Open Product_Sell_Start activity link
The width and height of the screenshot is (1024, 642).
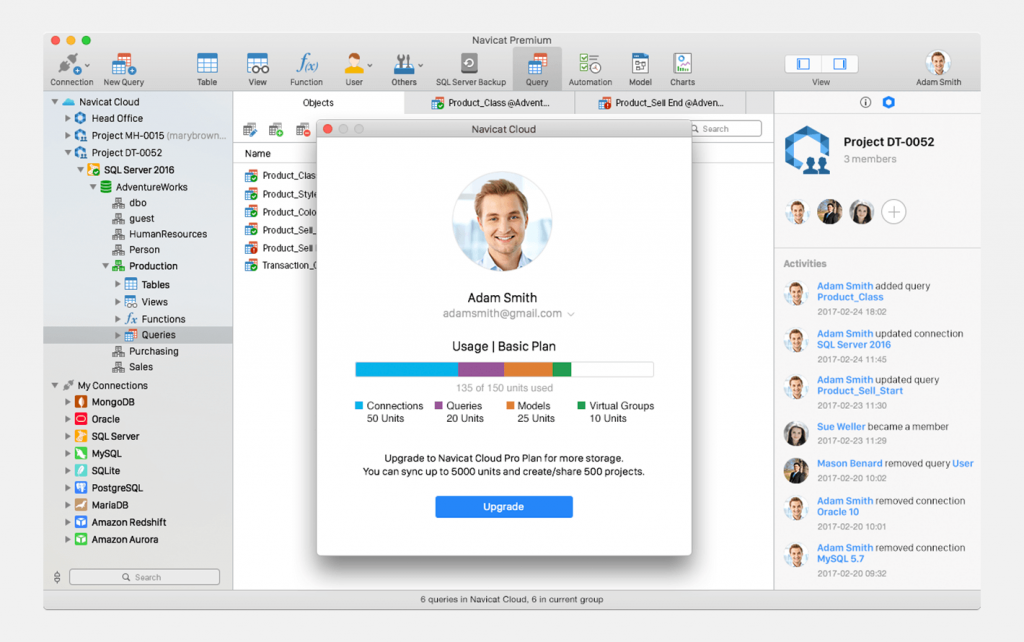click(x=859, y=391)
